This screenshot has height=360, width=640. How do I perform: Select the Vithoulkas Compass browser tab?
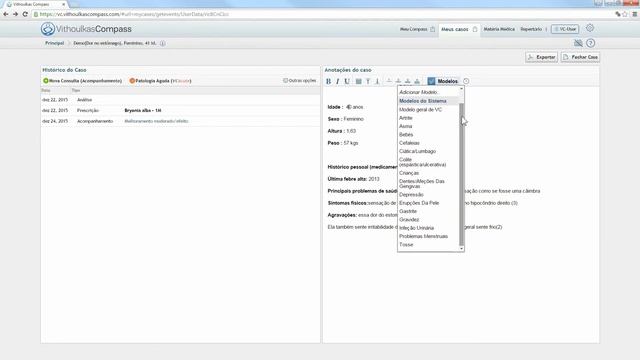pyautogui.click(x=35, y=4)
